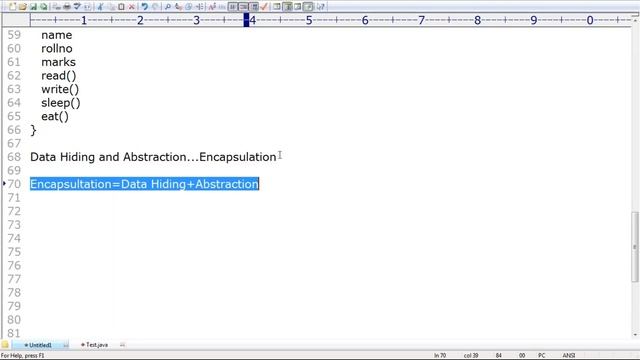Copy the selected text via toolbar
640x360 pixels.
click(111, 7)
